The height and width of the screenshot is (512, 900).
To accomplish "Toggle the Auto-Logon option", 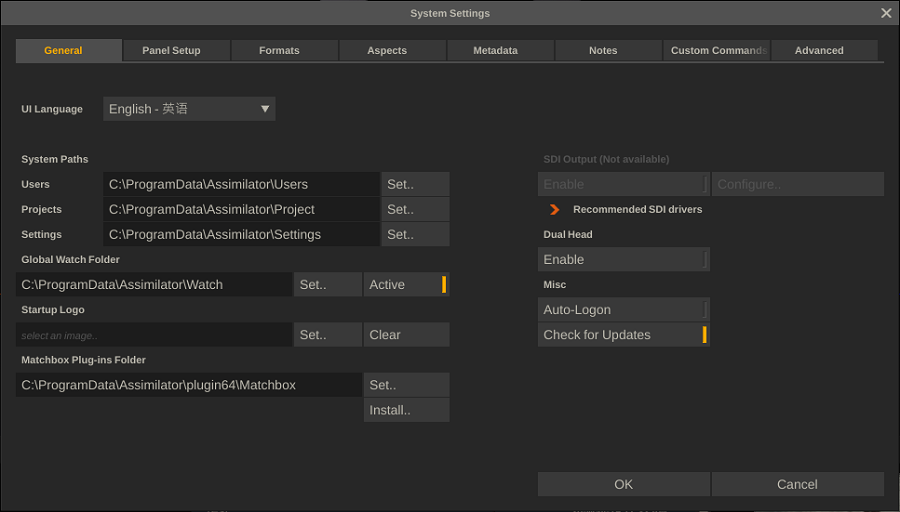I will pos(624,310).
